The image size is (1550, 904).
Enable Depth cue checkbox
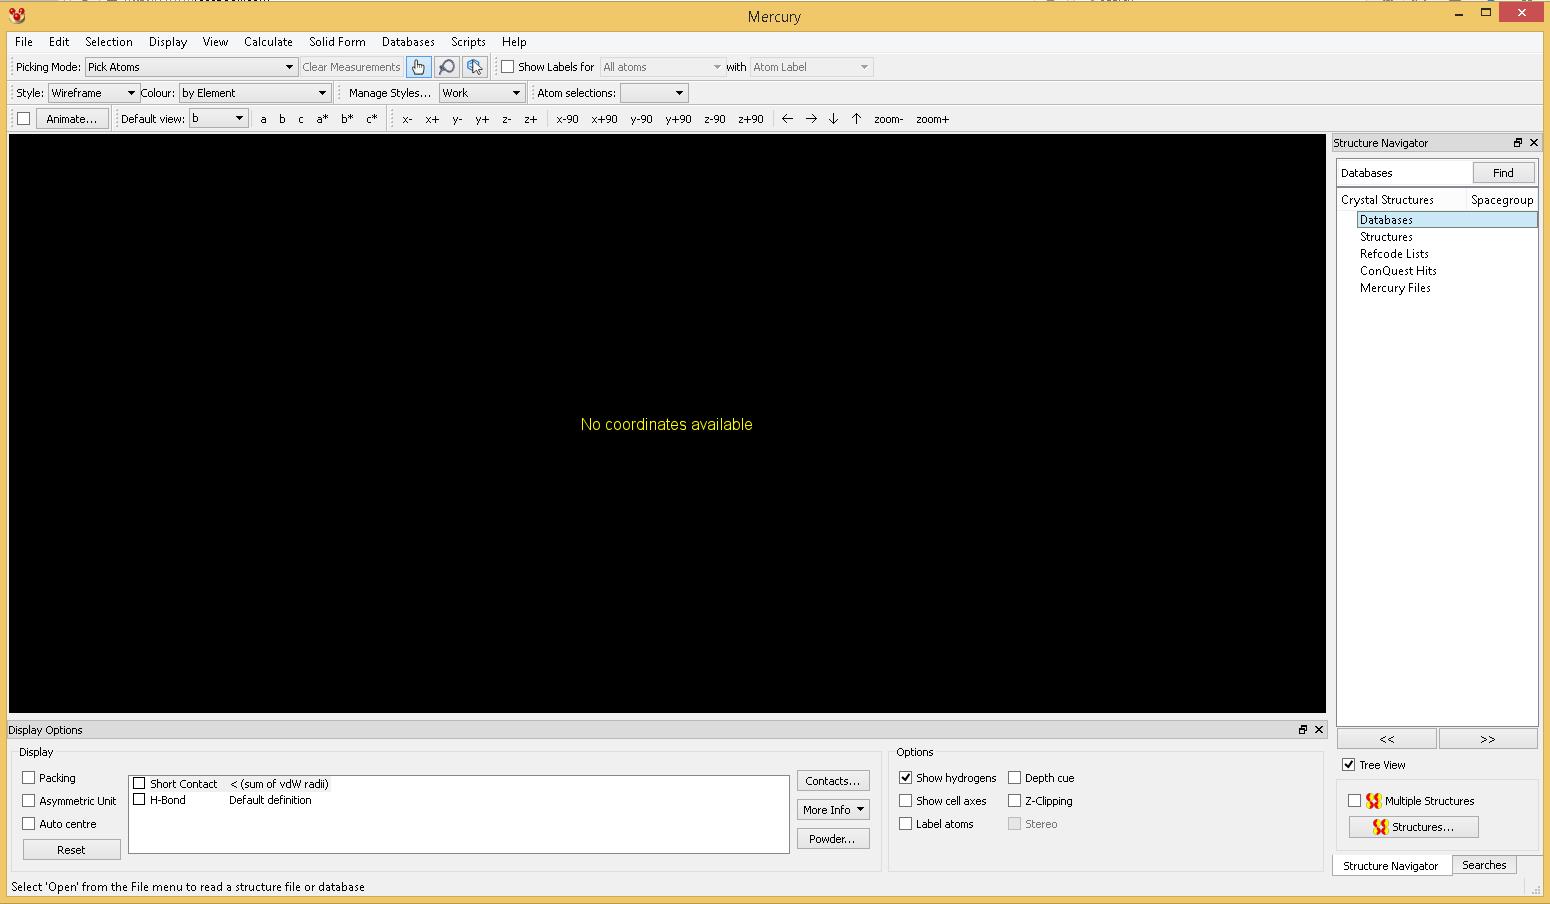pyautogui.click(x=1015, y=778)
